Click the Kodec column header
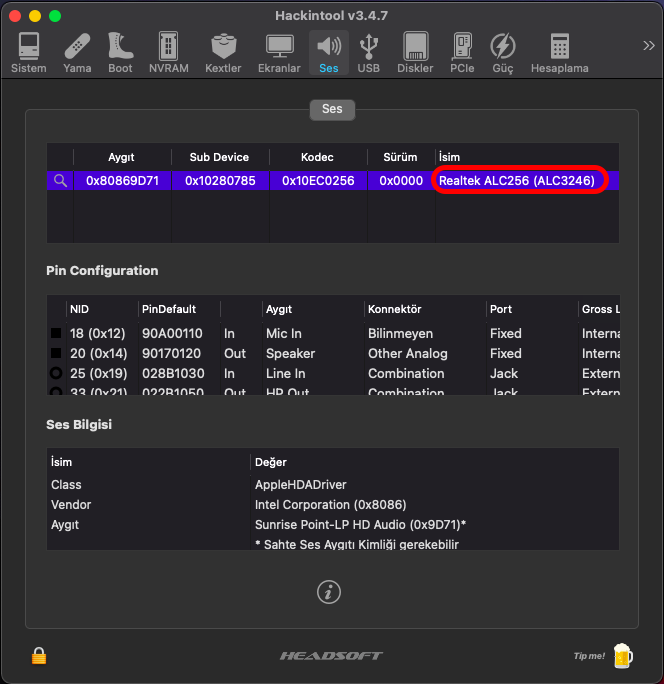 pyautogui.click(x=317, y=157)
